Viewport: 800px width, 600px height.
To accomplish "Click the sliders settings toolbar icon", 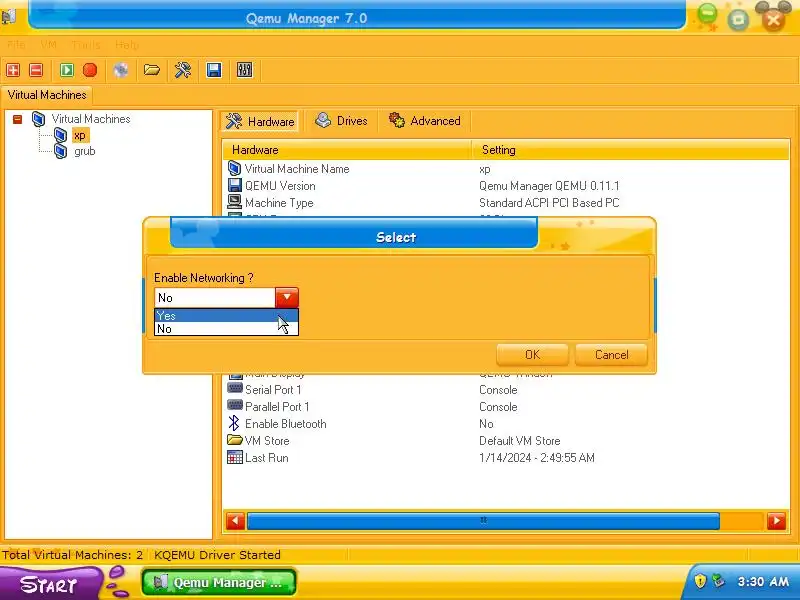I will pos(244,70).
